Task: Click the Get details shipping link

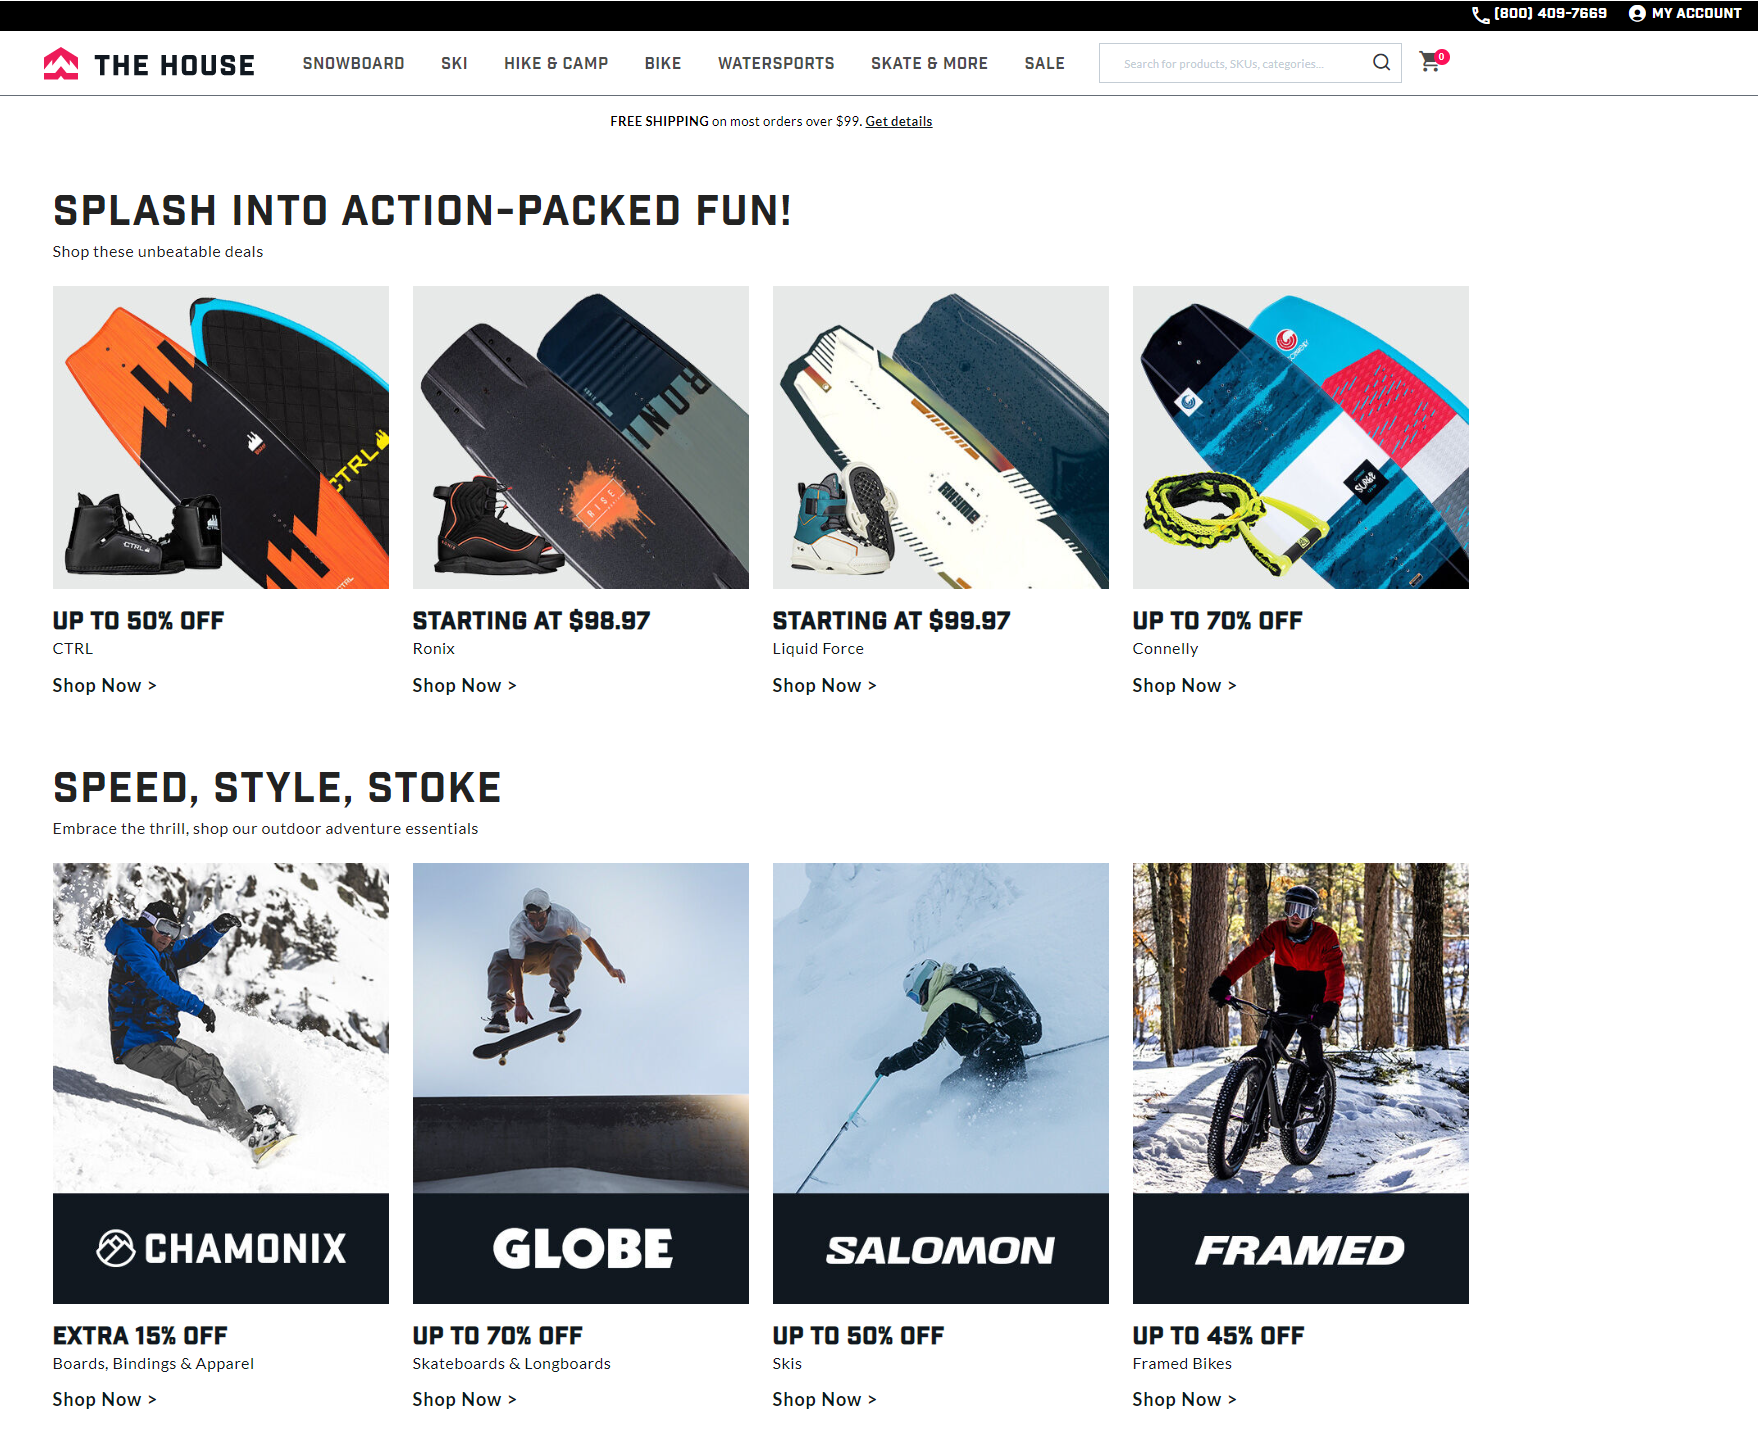Action: [x=898, y=121]
